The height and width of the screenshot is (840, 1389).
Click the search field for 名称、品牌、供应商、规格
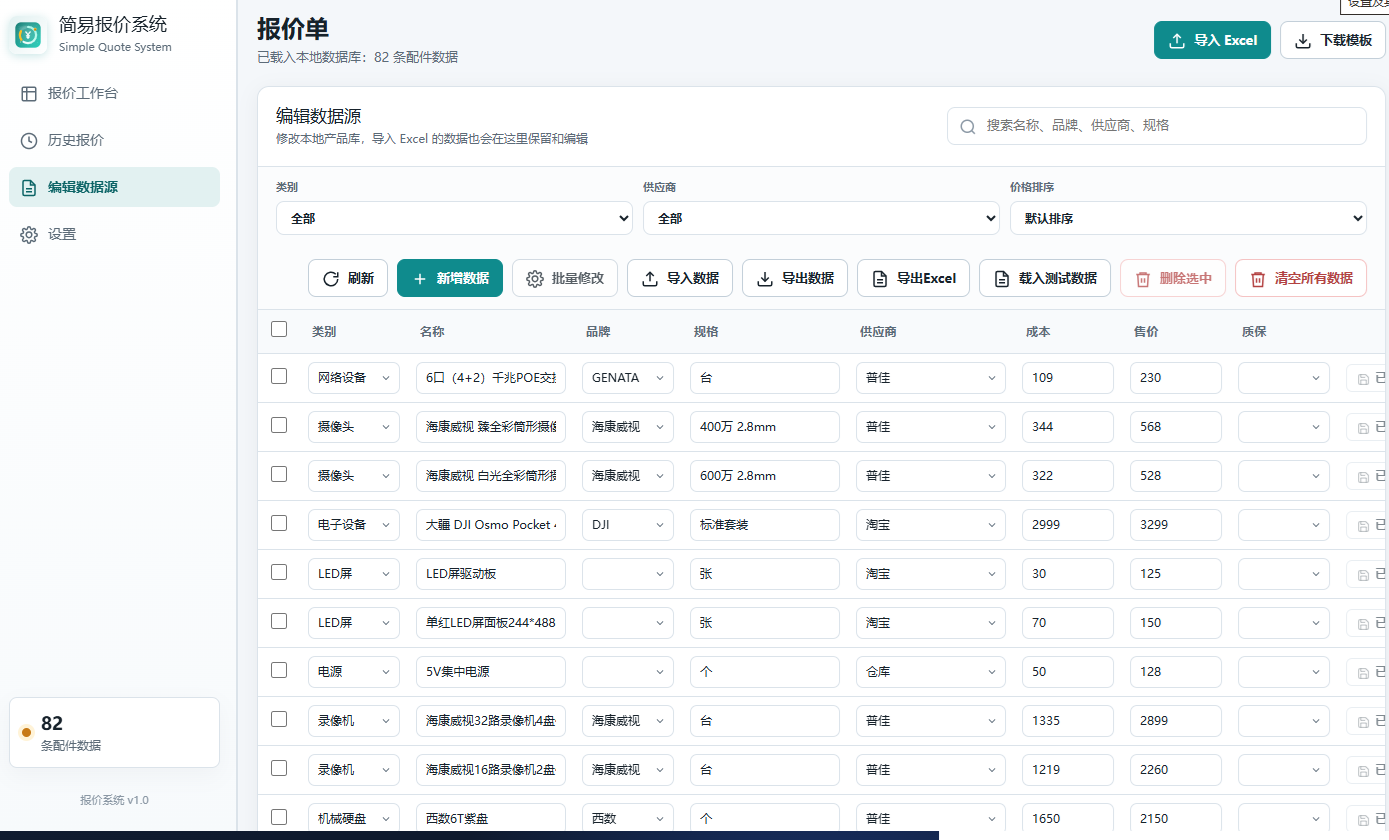1157,126
